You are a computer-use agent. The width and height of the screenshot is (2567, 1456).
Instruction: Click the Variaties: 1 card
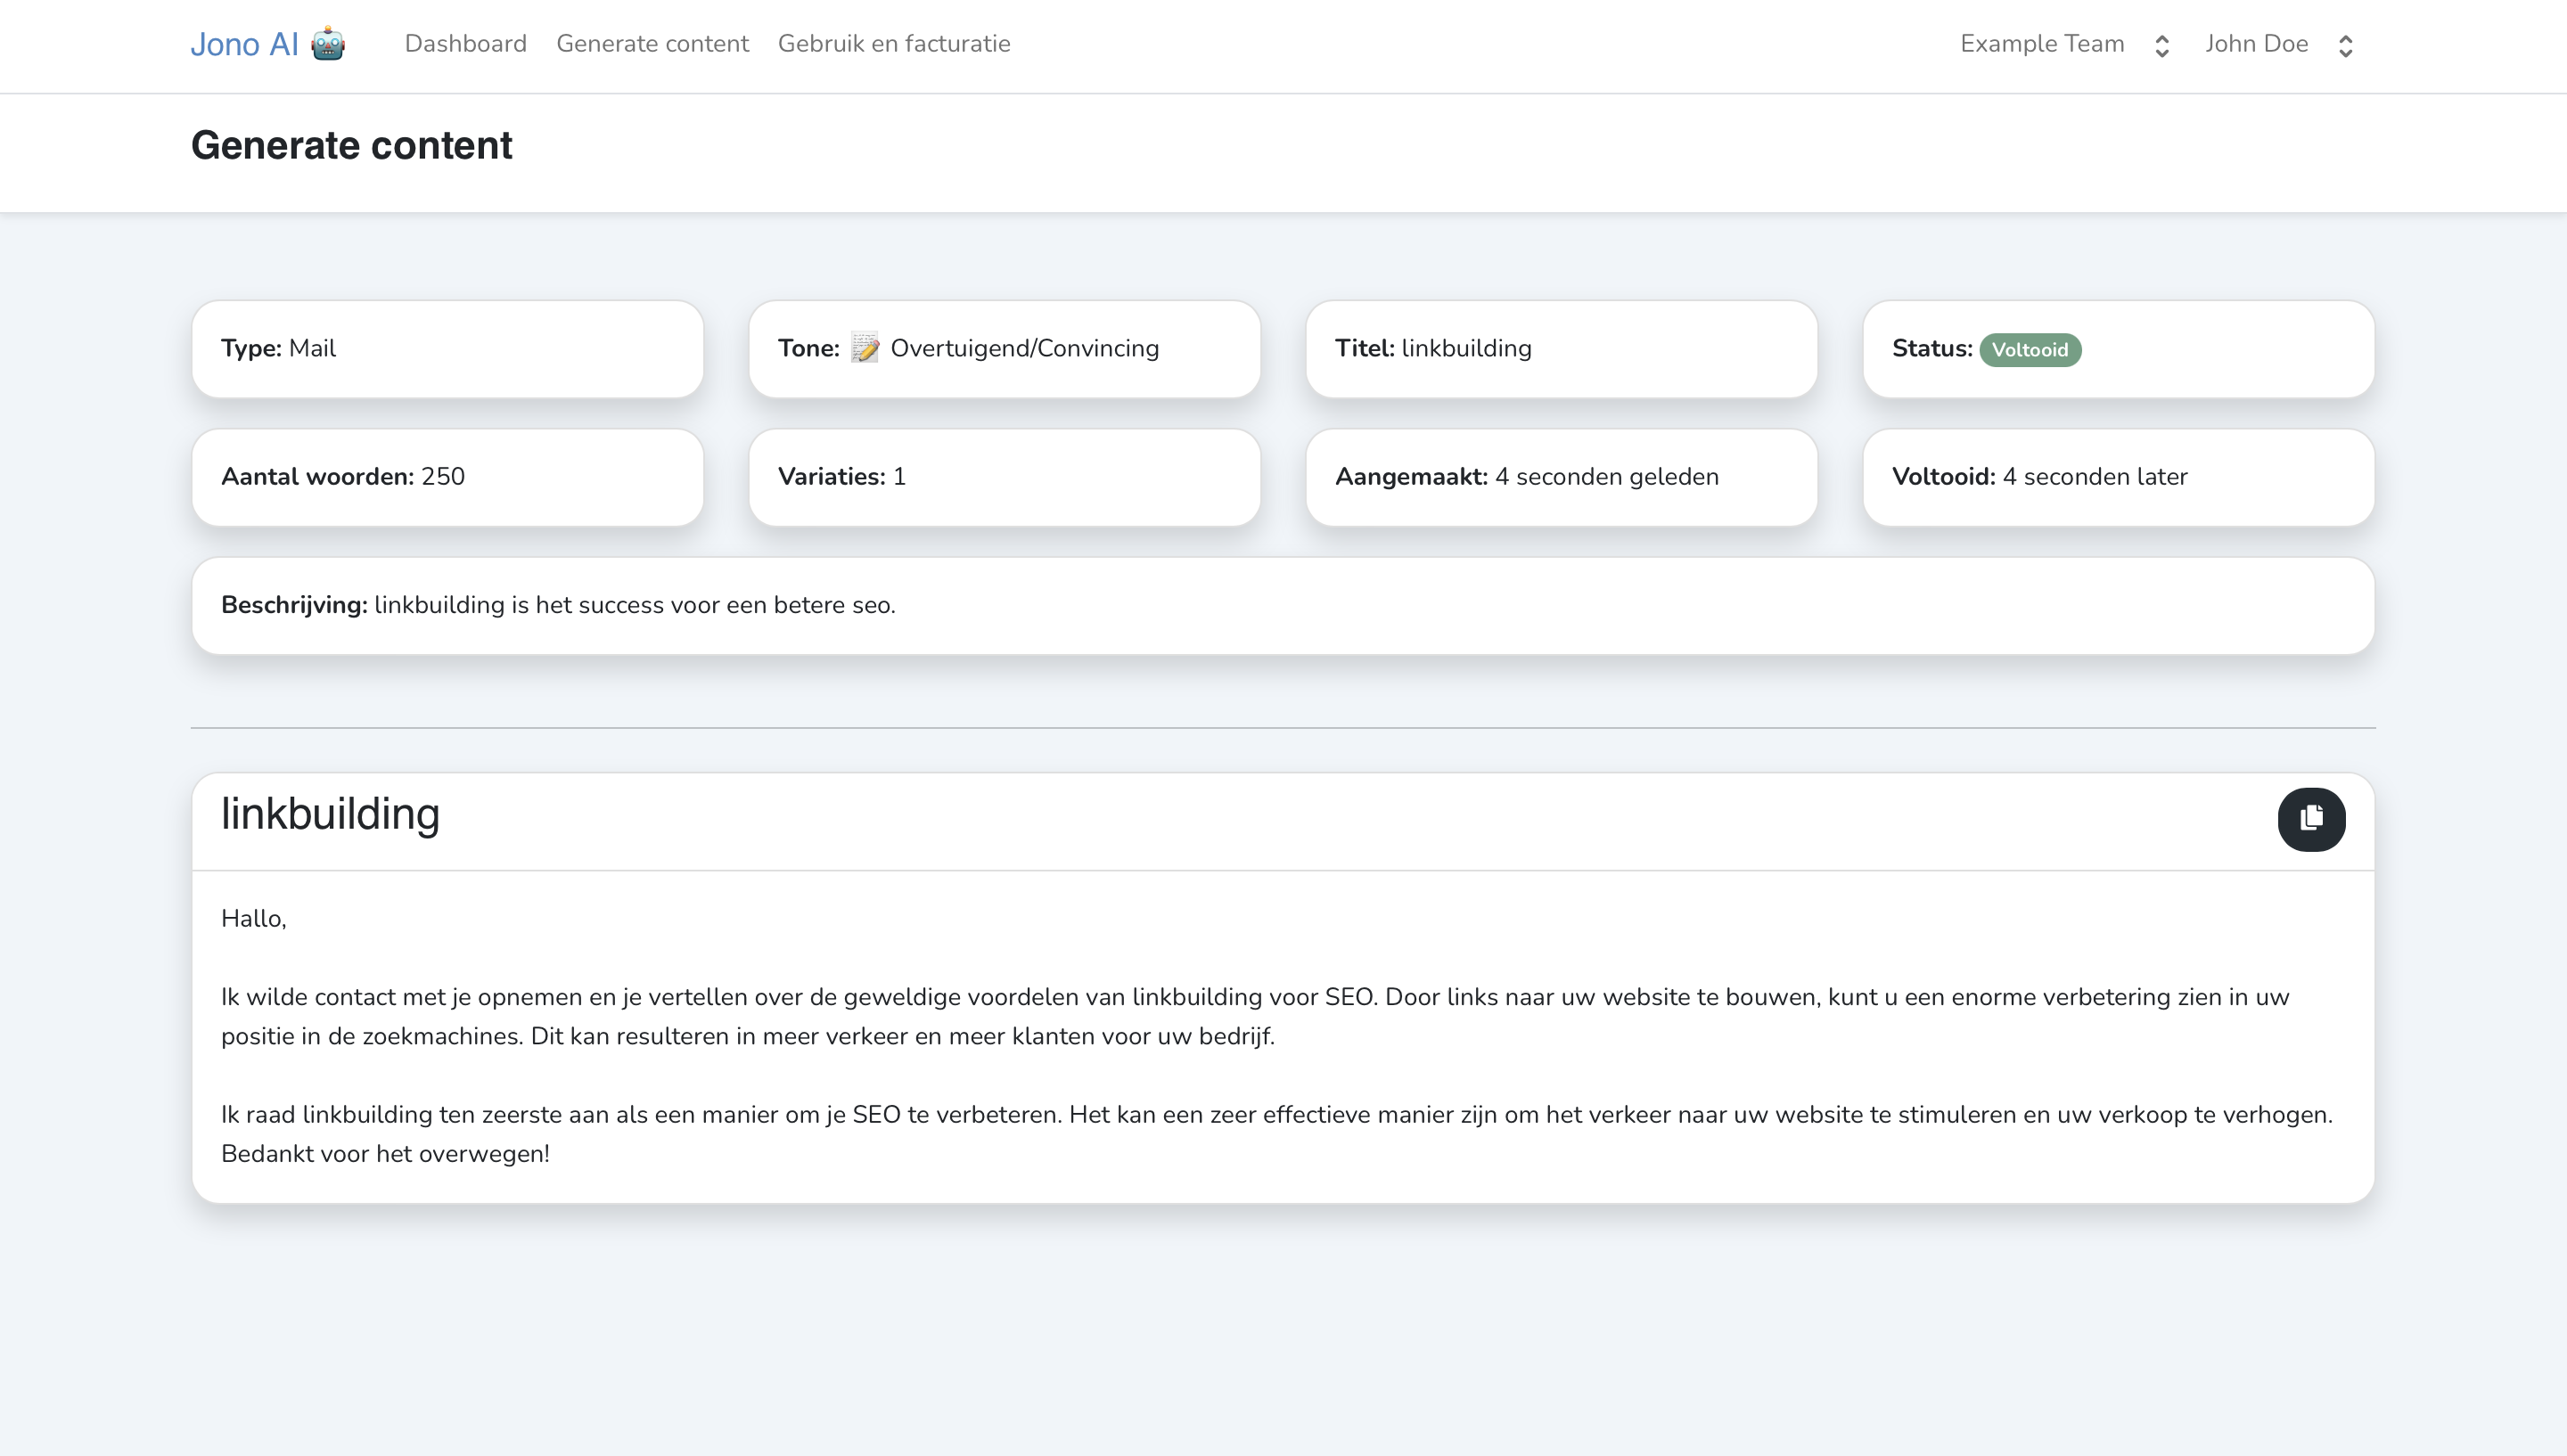[x=1004, y=477]
